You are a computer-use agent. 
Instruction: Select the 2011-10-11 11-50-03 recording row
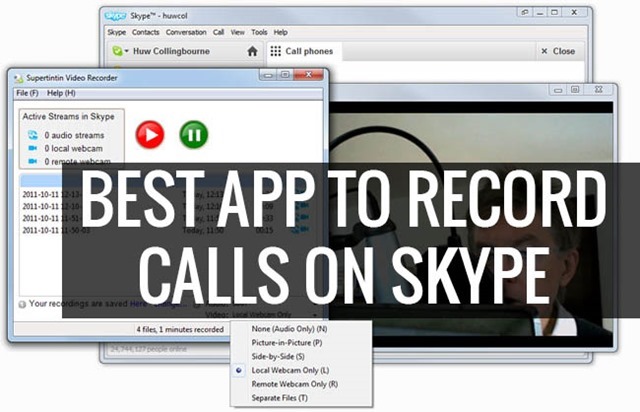[x=171, y=230]
